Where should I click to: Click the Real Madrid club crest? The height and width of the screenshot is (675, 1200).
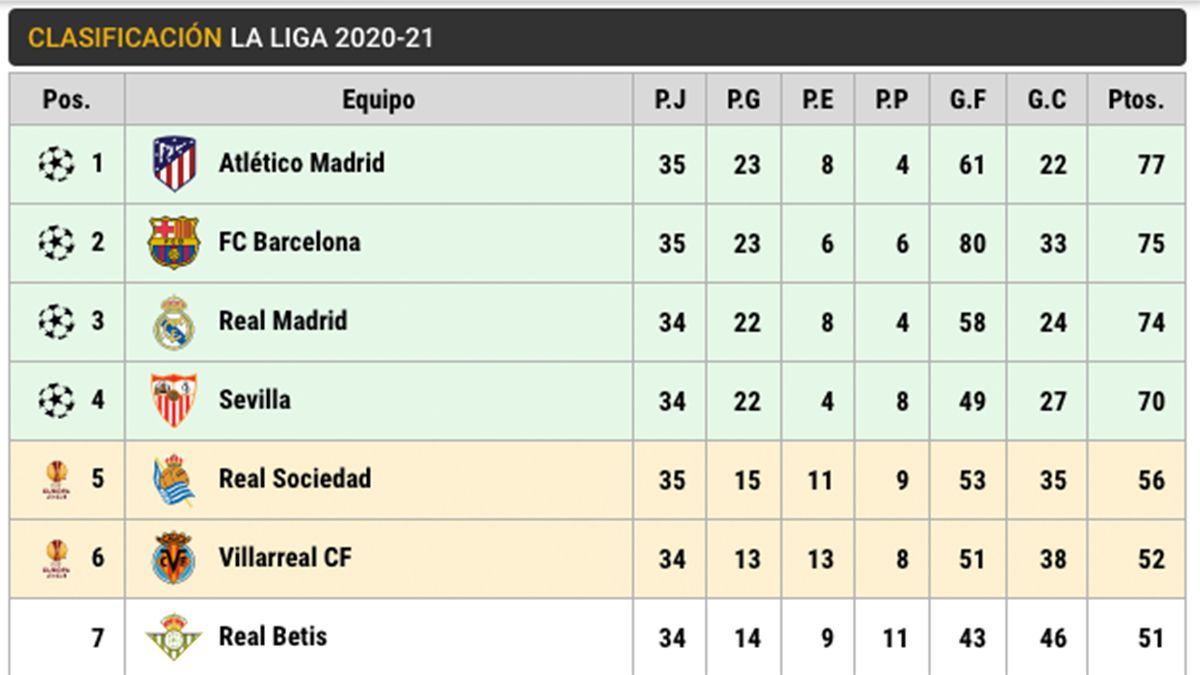[174, 322]
